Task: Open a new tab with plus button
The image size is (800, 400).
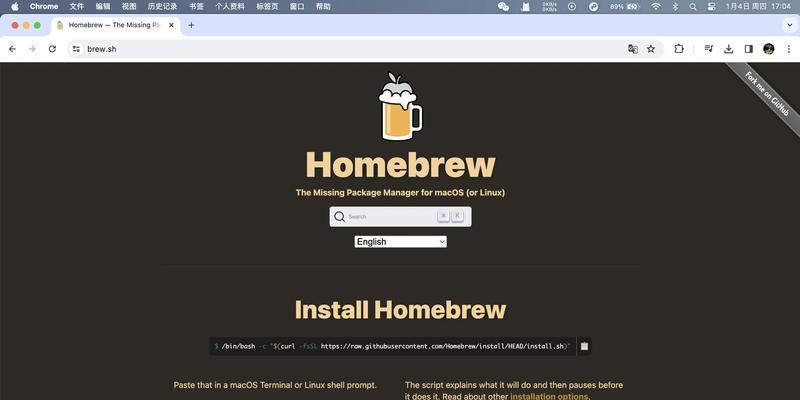Action: click(191, 25)
